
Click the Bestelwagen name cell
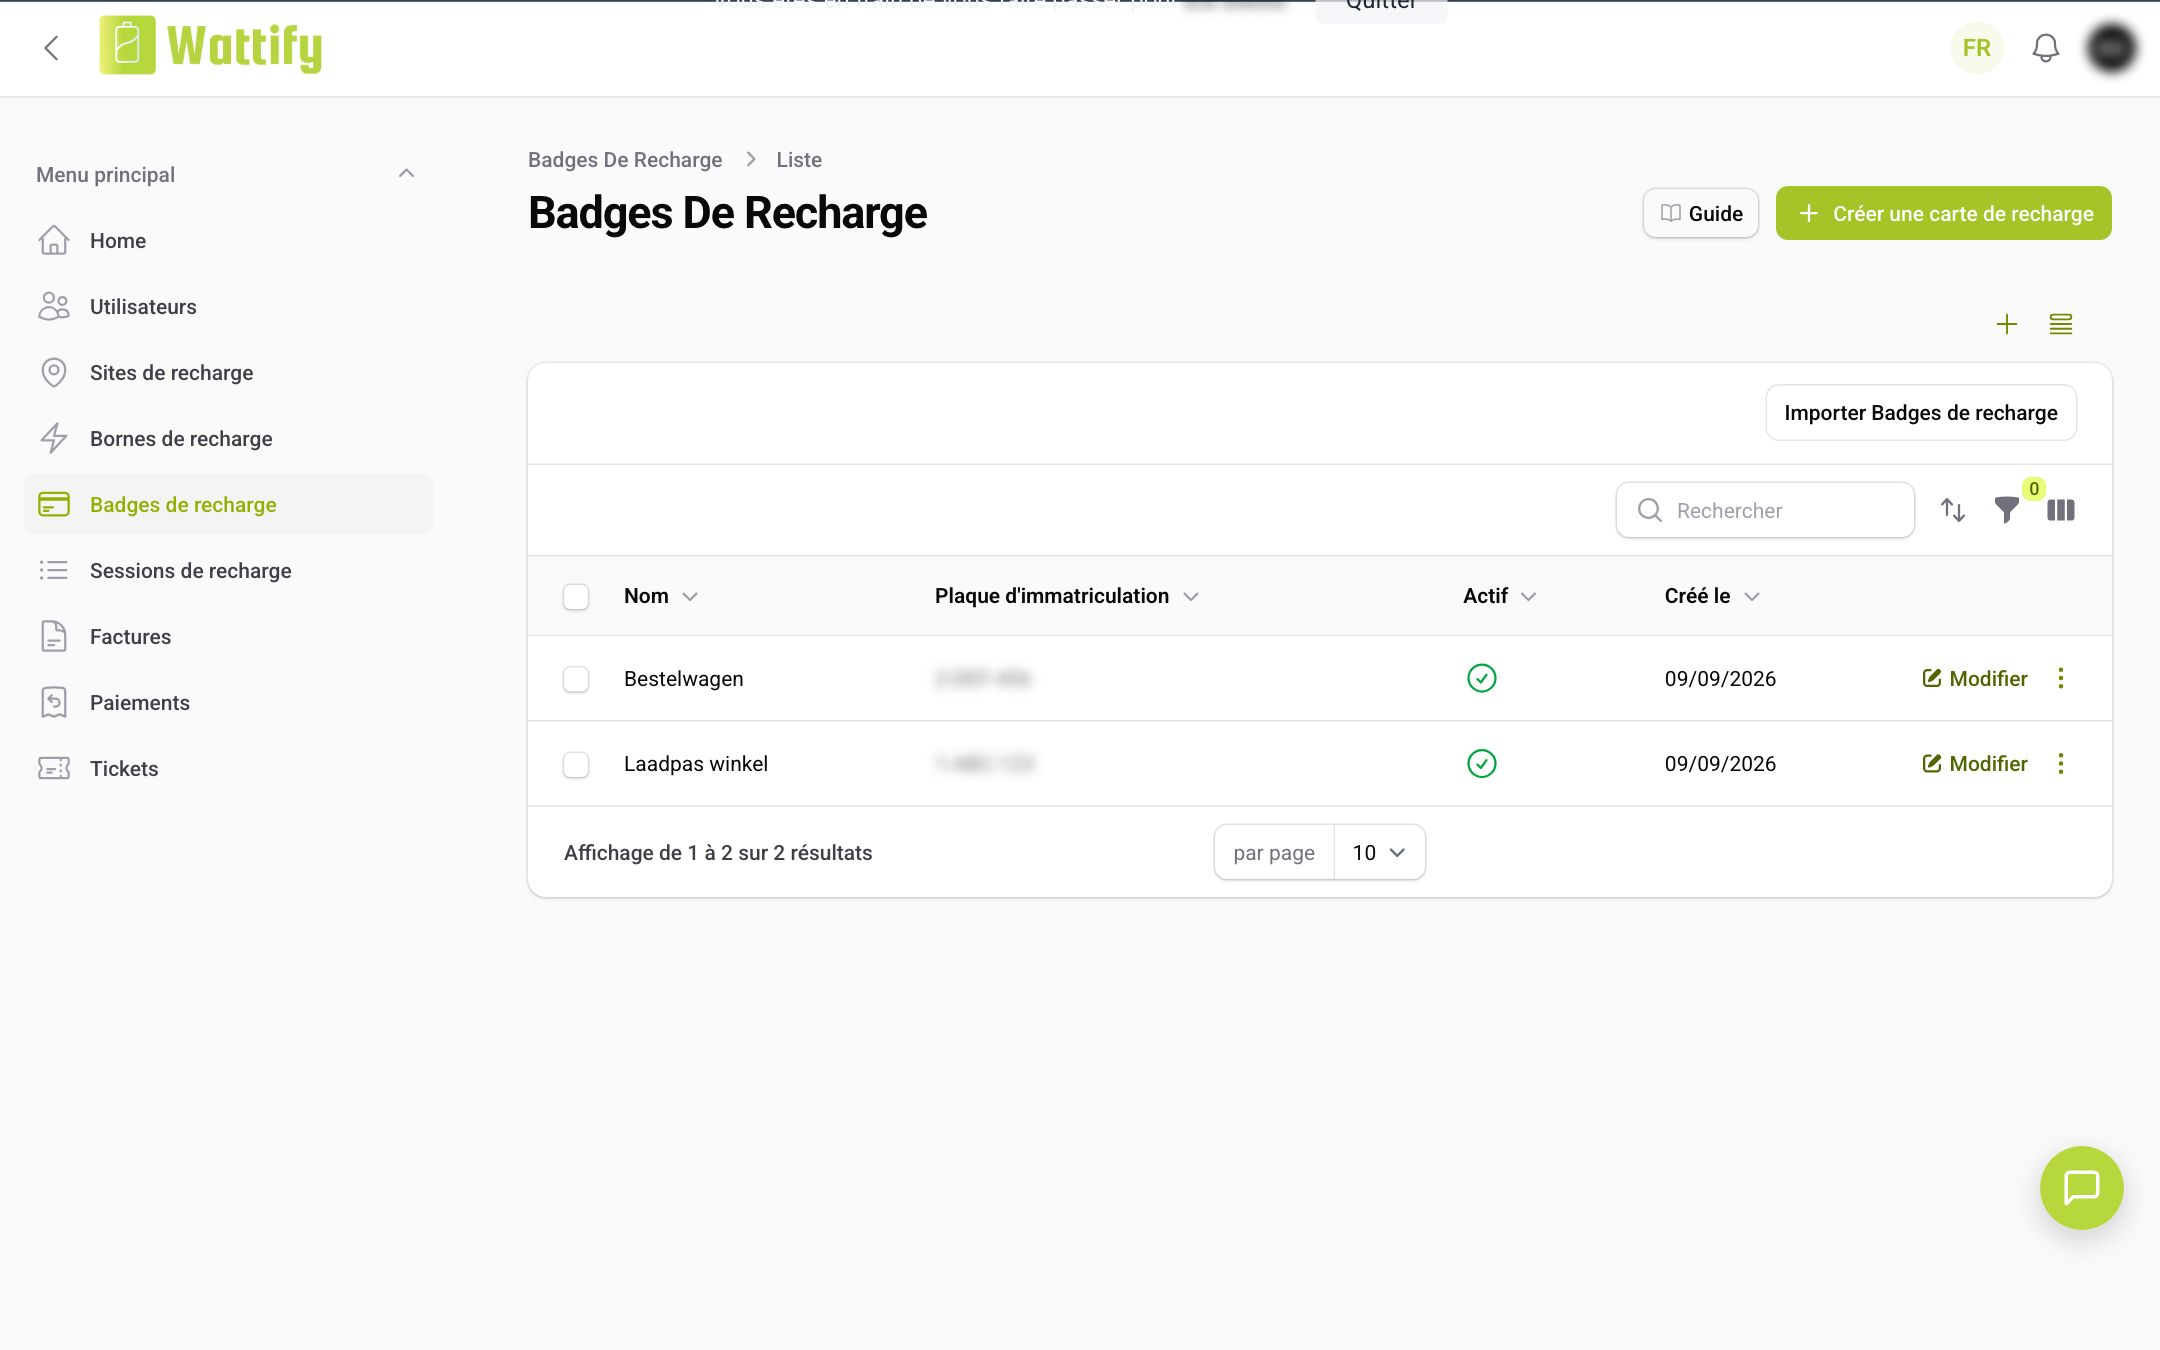[684, 678]
